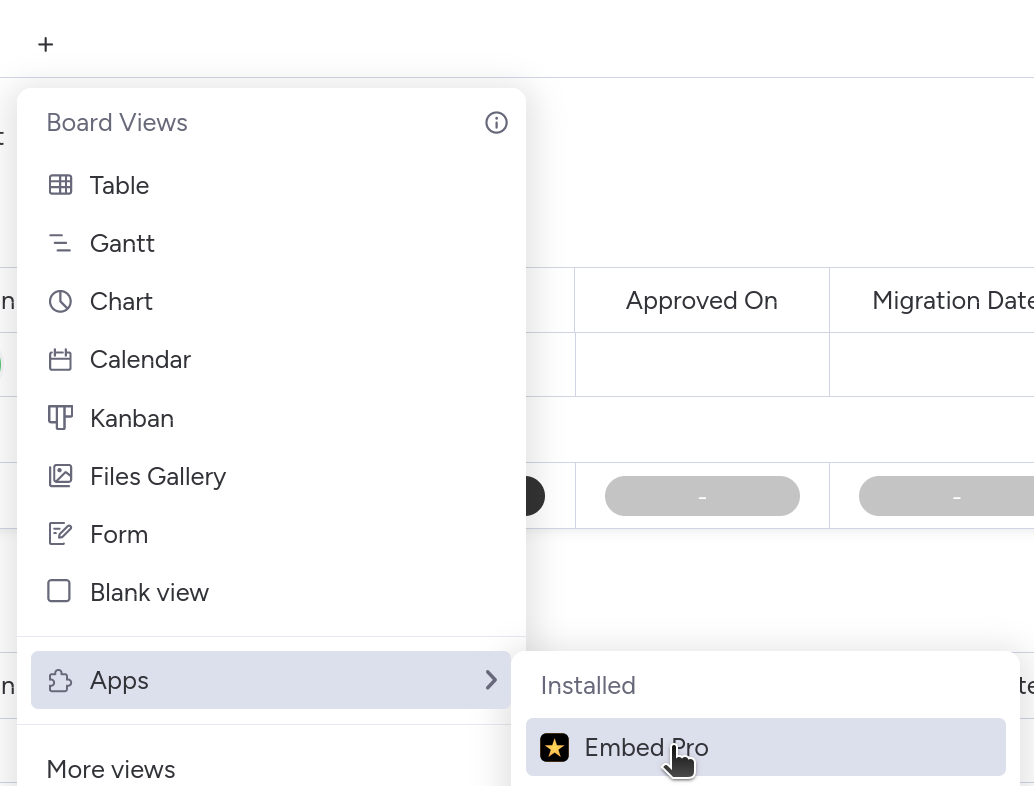Choose Embed Pro from installed apps
The width and height of the screenshot is (1034, 786).
tap(646, 747)
